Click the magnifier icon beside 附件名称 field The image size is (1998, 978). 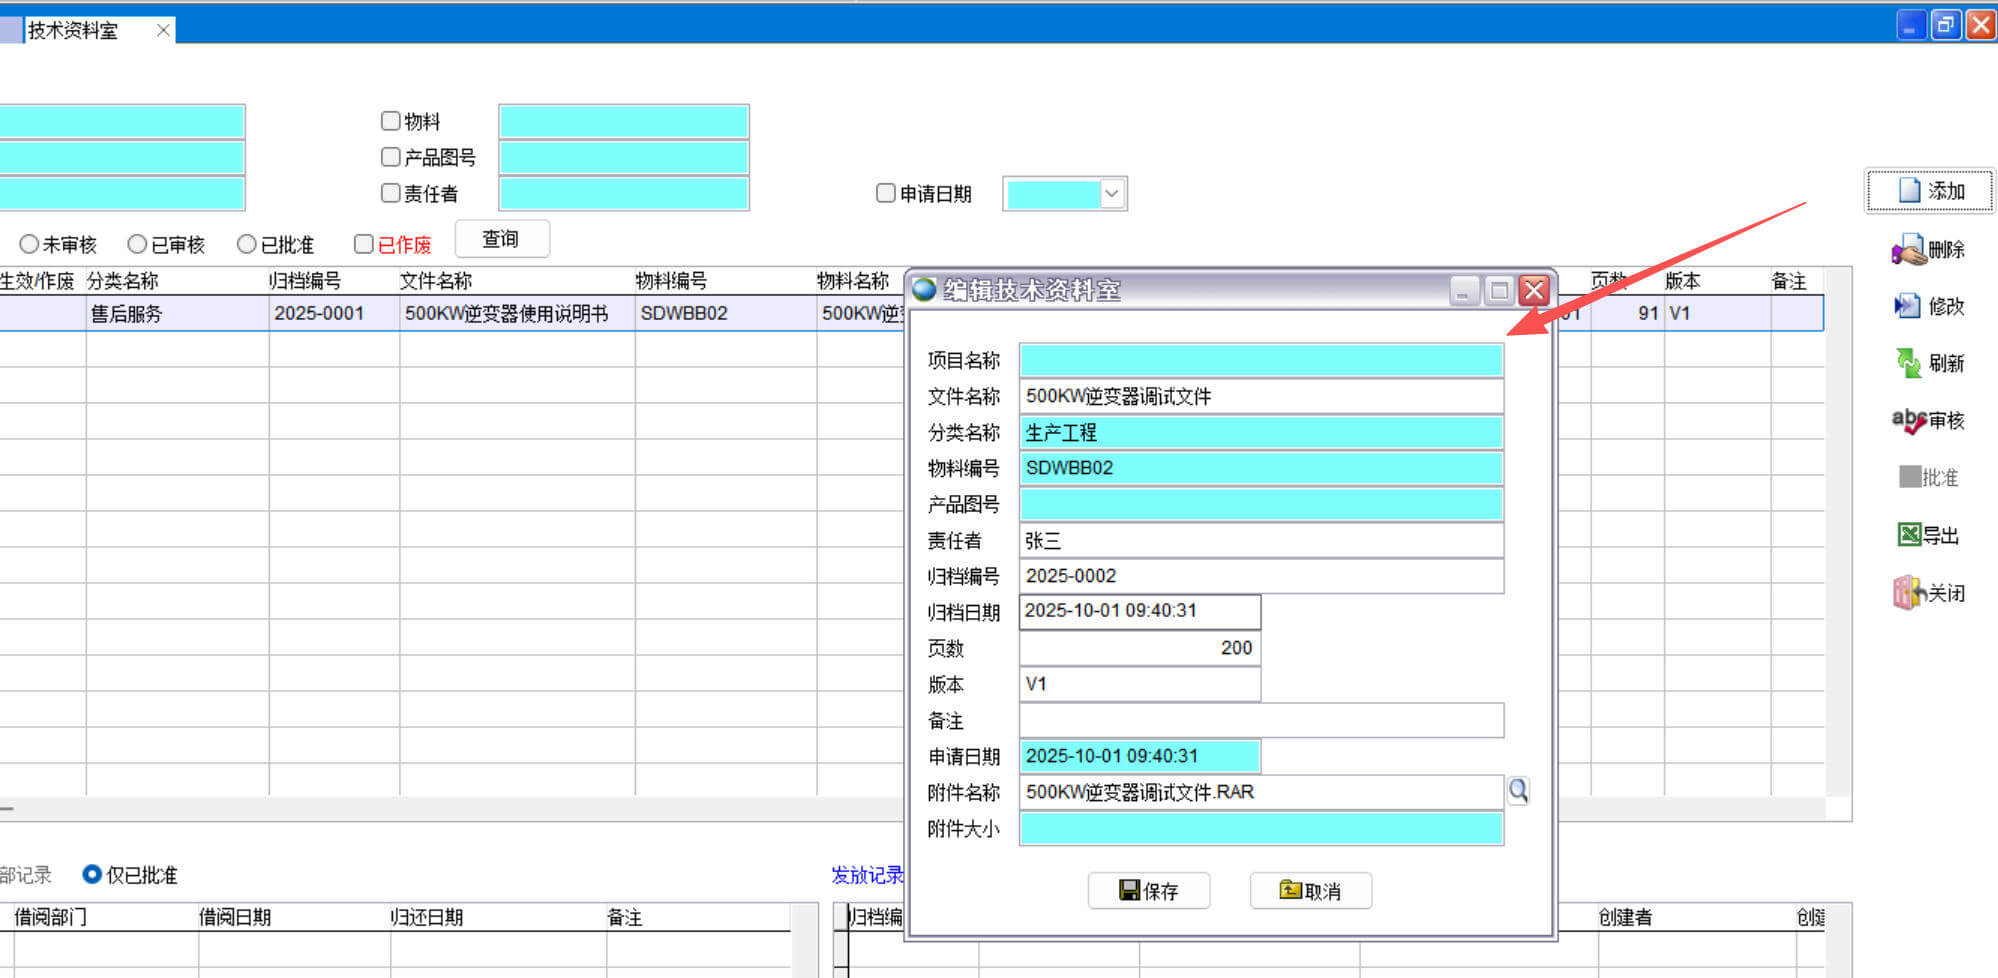pyautogui.click(x=1518, y=791)
